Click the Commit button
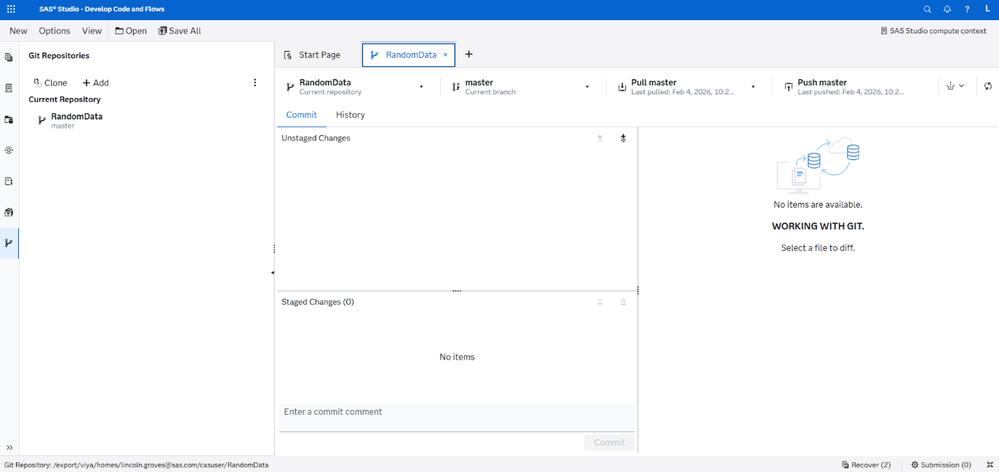 click(609, 443)
